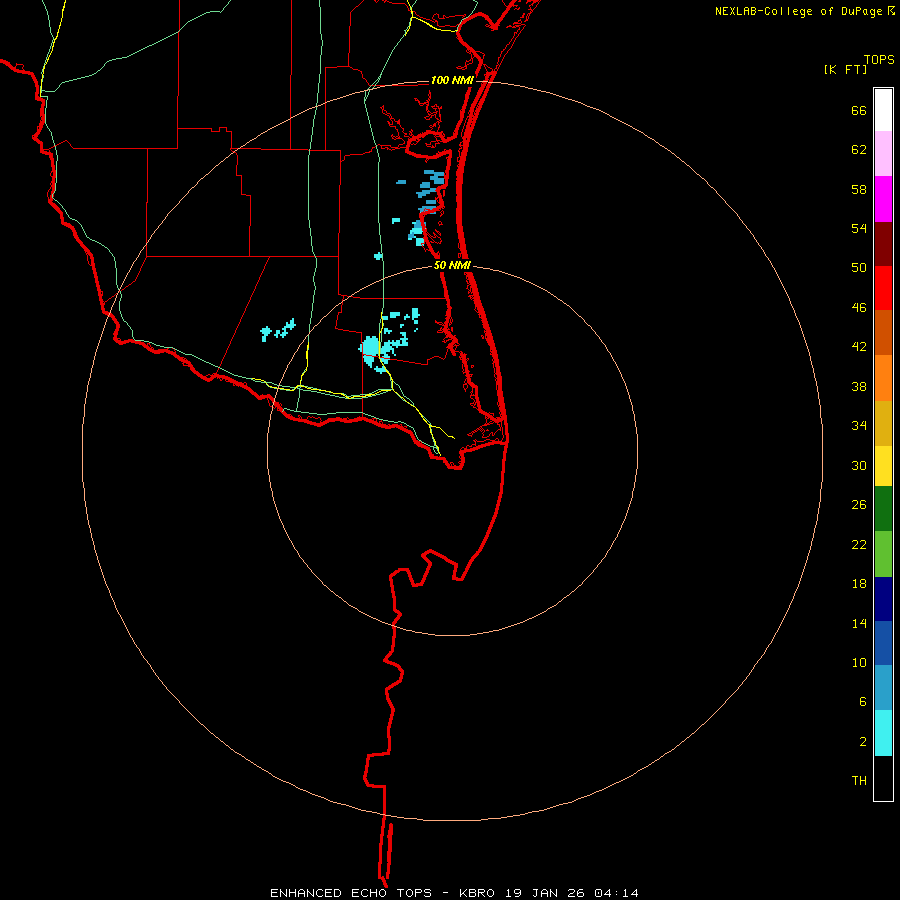Image resolution: width=900 pixels, height=900 pixels.
Task: Click the legend value "58"
Action: (x=859, y=189)
